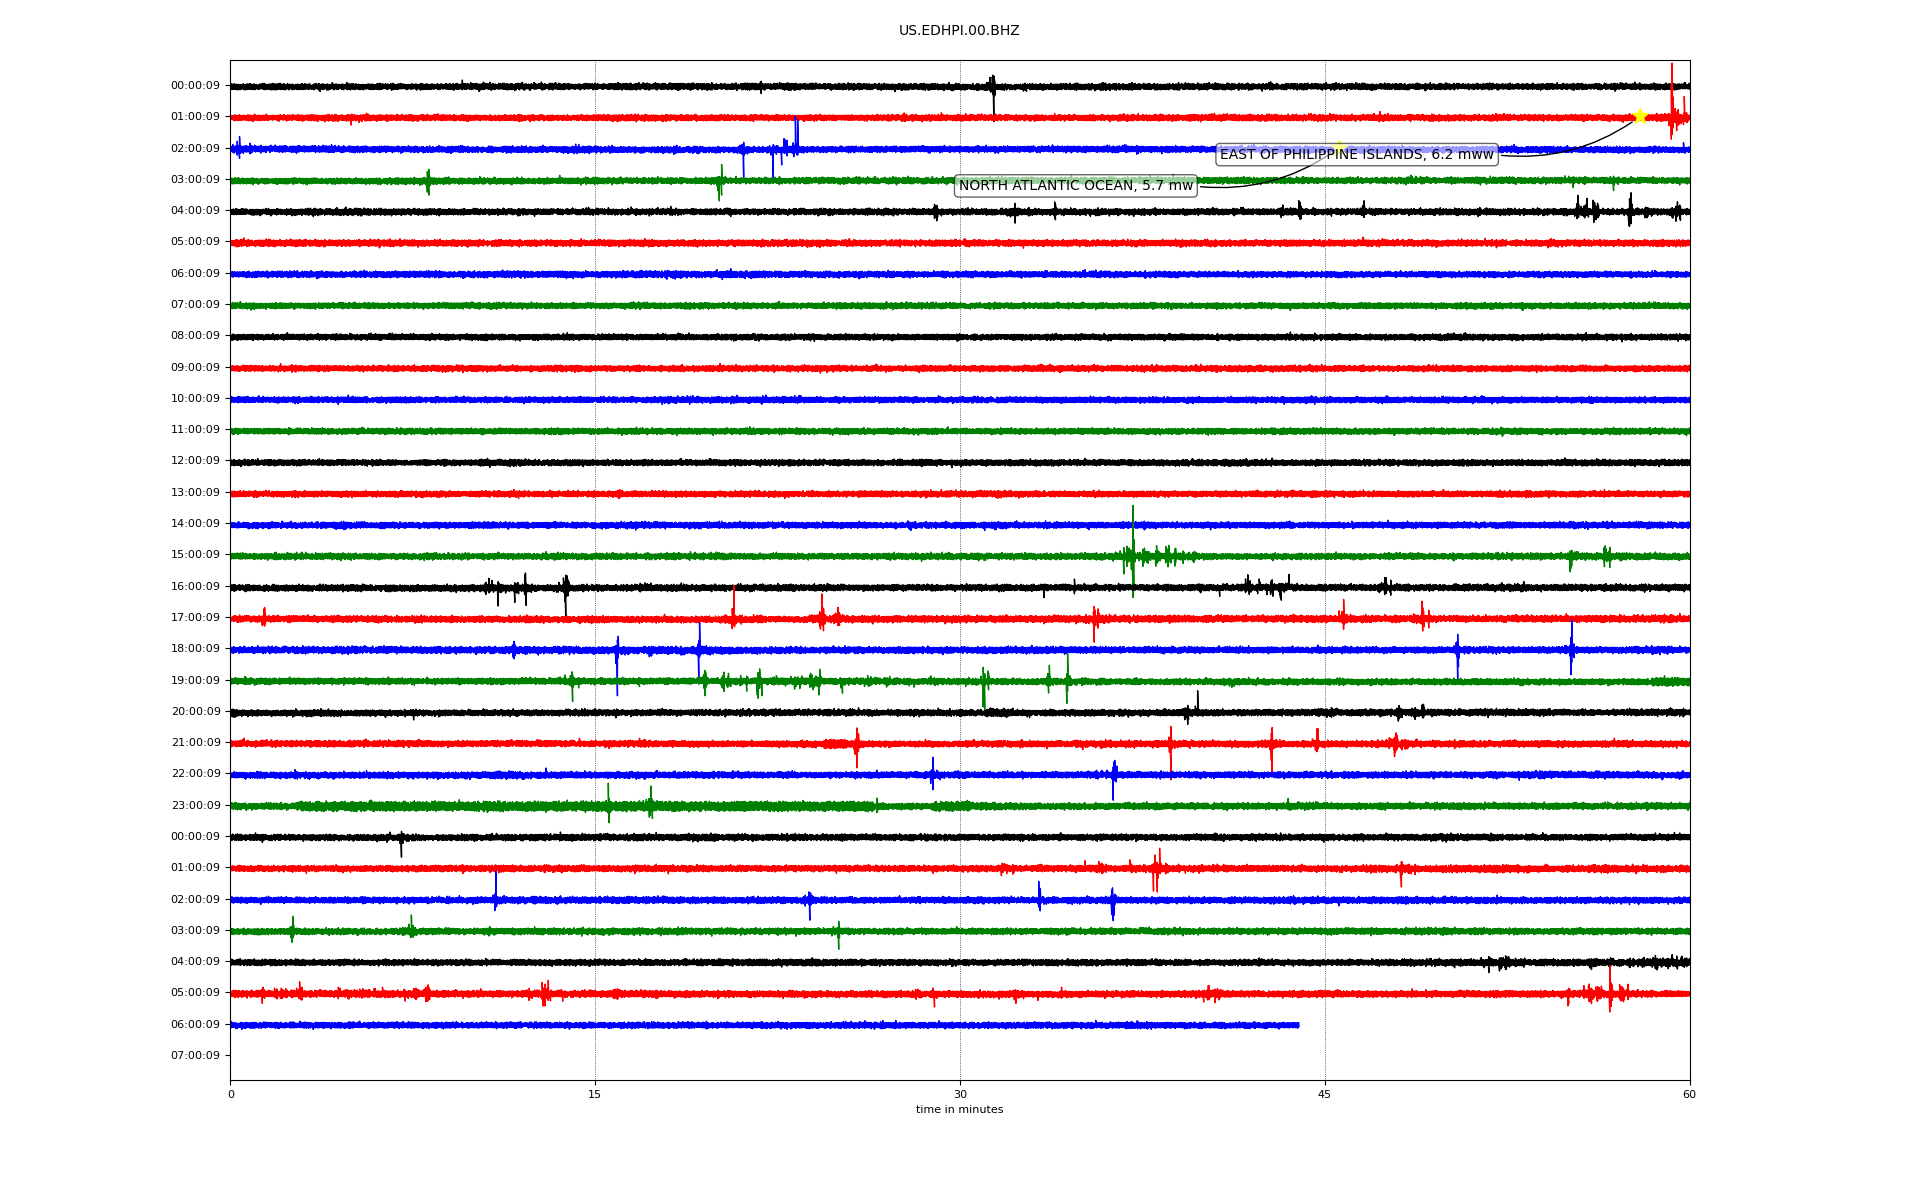Select the 20:00:09 time label
The width and height of the screenshot is (1920, 1200).
195,711
